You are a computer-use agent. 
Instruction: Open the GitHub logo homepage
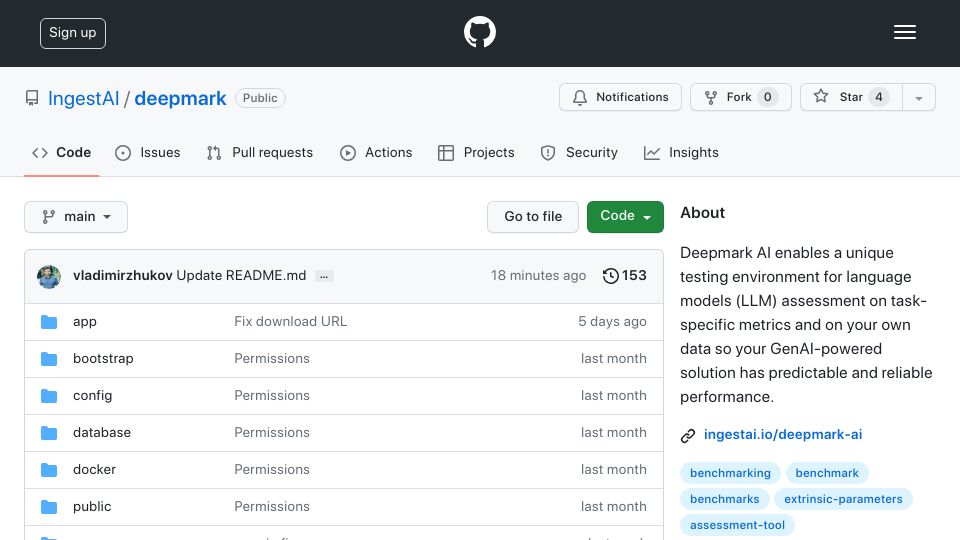coord(479,32)
